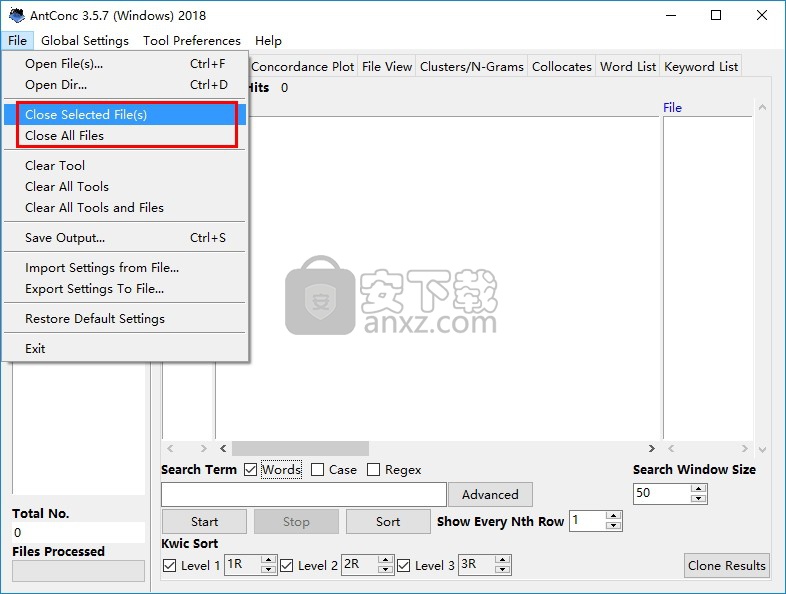
Task: Increase Level 3 sort position
Action: coord(503,560)
